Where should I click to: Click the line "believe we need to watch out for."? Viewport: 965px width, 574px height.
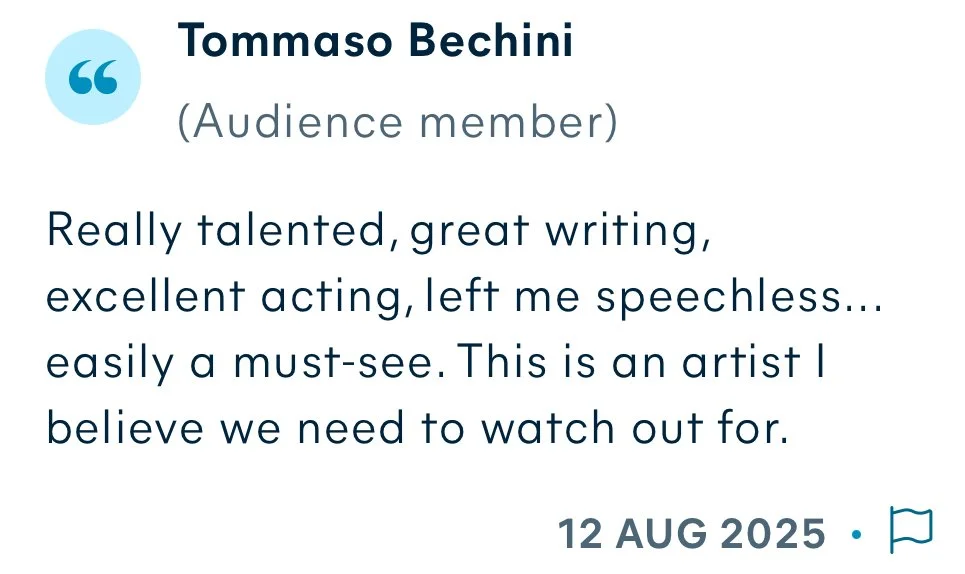[418, 428]
